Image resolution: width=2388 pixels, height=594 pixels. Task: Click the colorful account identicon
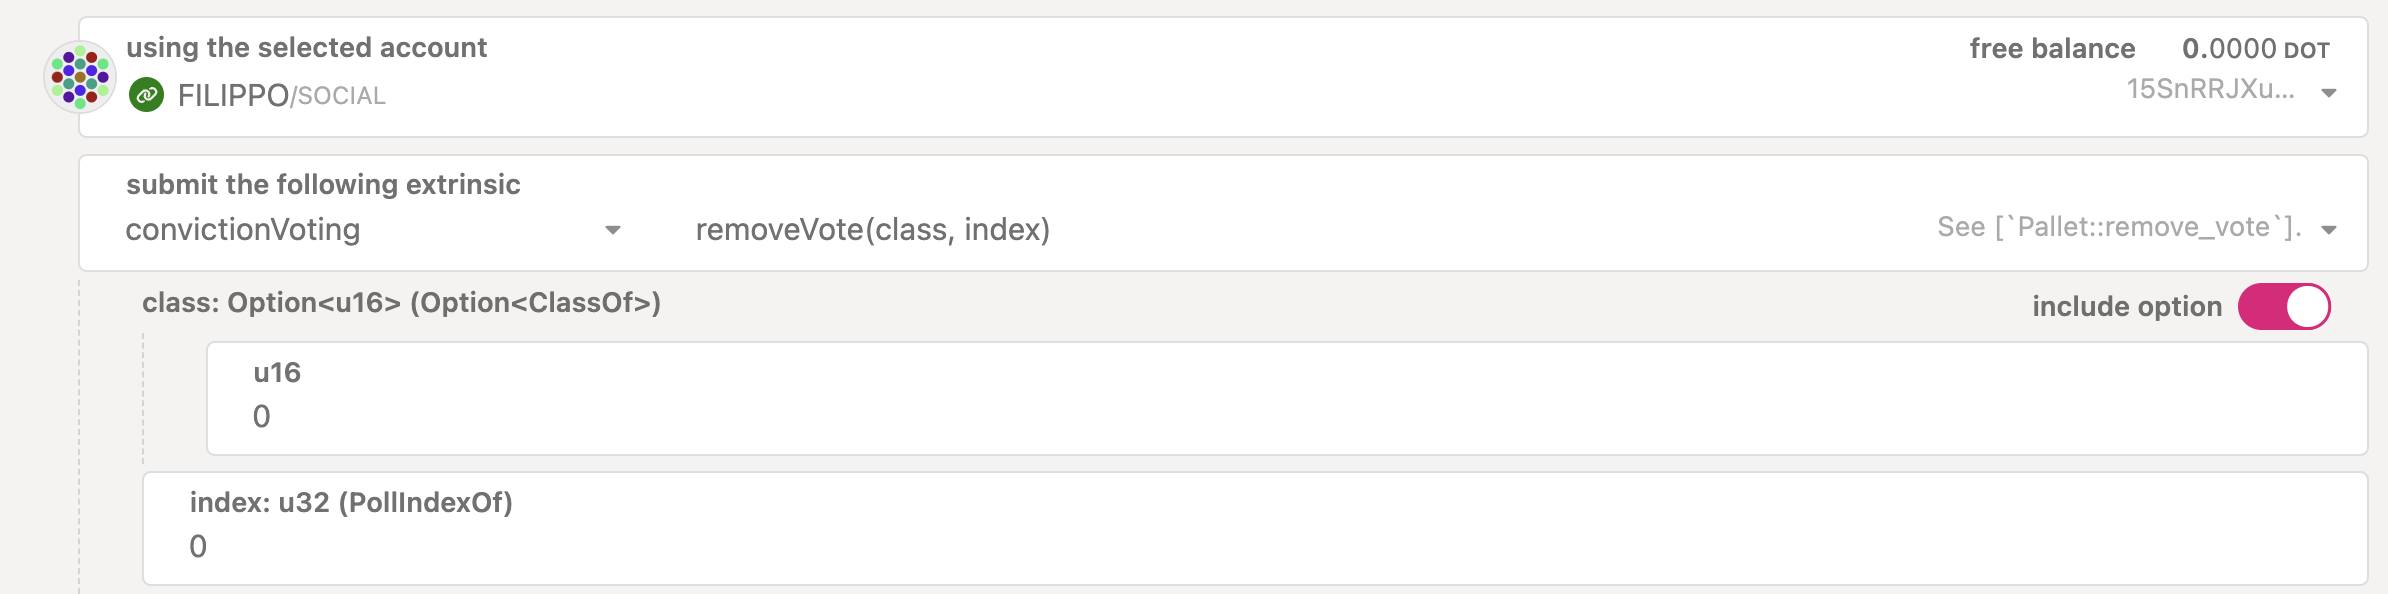pyautogui.click(x=80, y=77)
